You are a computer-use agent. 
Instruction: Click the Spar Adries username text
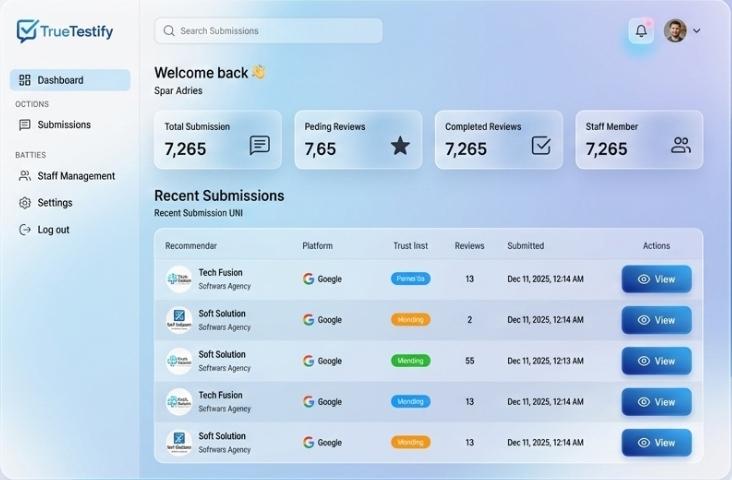[x=178, y=91]
